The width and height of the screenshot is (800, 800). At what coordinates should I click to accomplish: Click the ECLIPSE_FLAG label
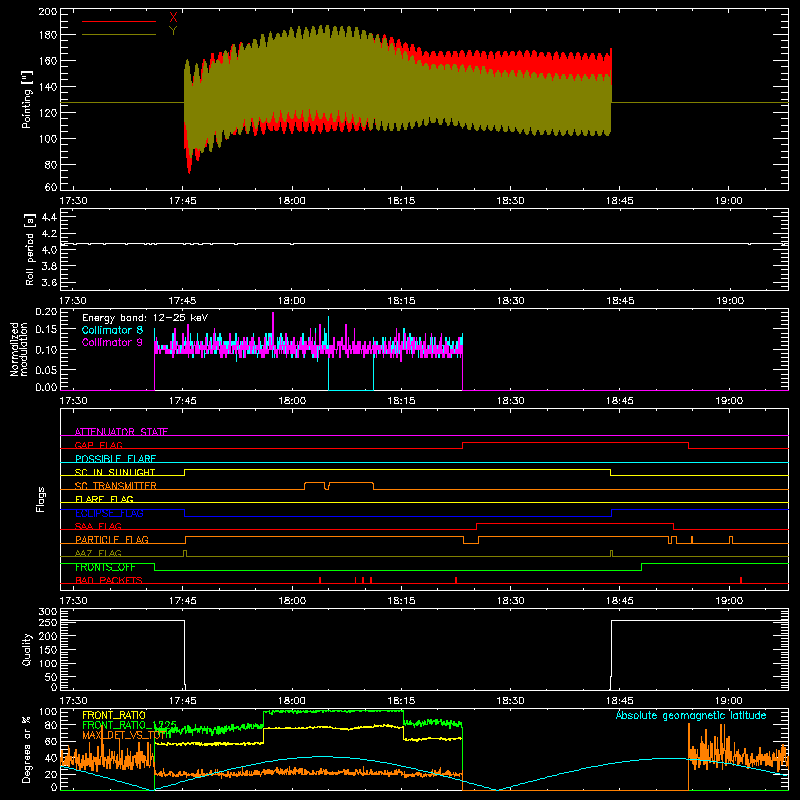pyautogui.click(x=109, y=513)
